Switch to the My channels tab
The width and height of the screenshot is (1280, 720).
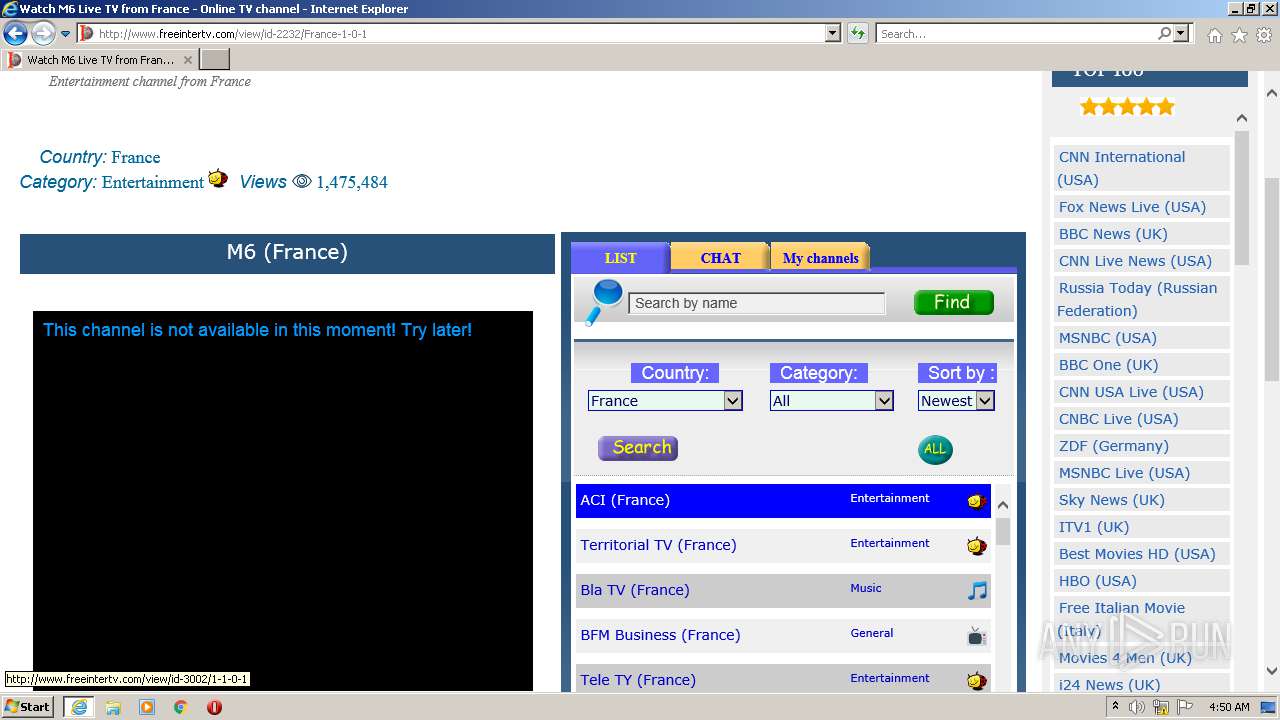click(x=820, y=258)
